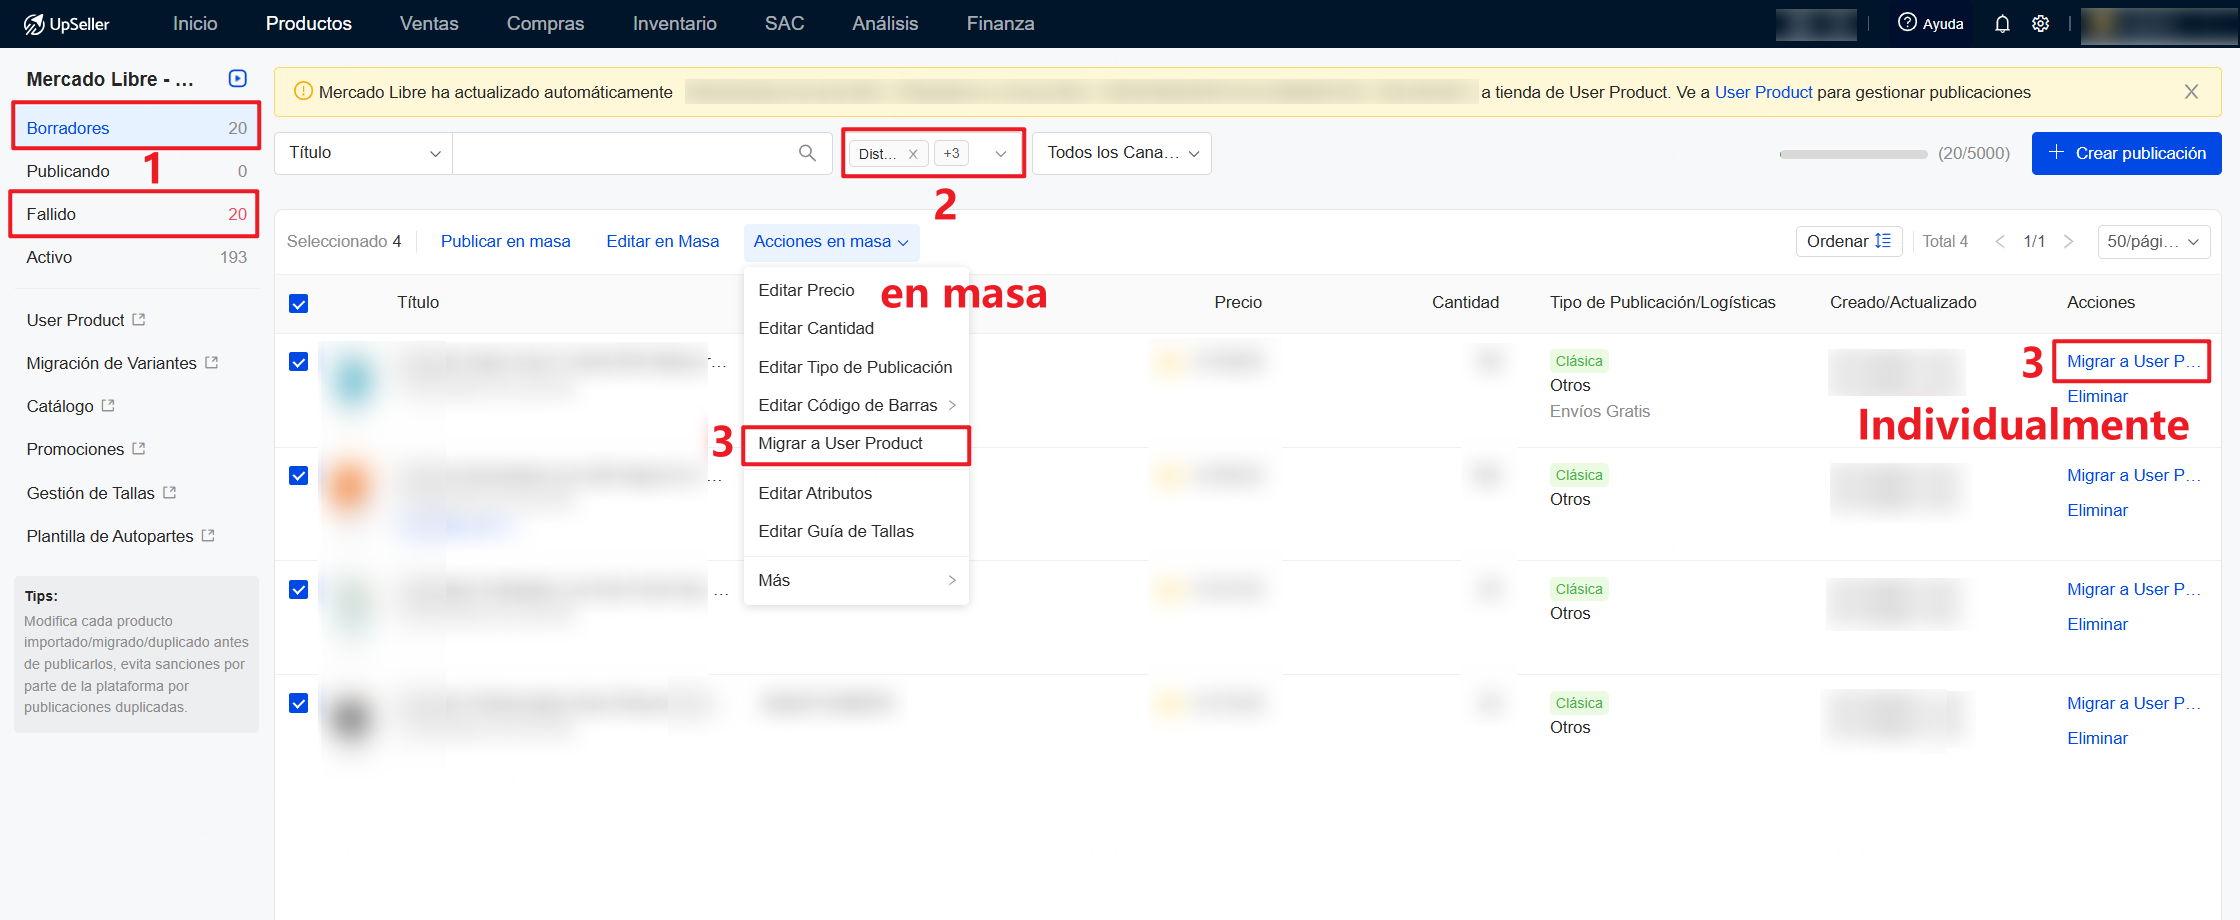2240x920 pixels.
Task: Click Eliminar in the fourth row
Action: 2097,738
